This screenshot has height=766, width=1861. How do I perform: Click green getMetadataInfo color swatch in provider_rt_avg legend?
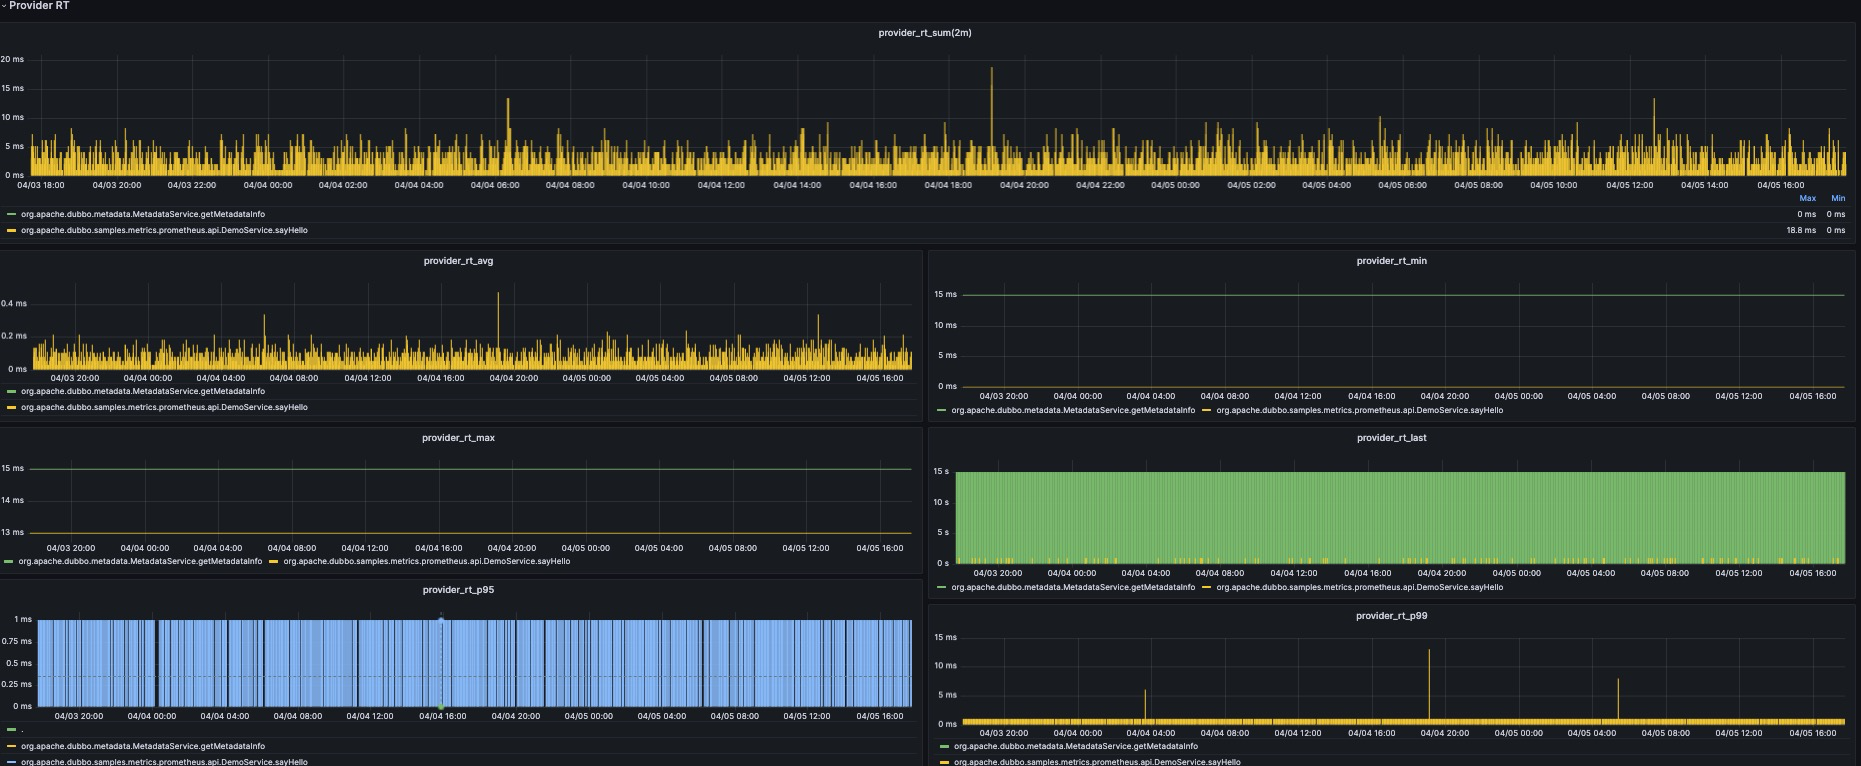pos(12,391)
